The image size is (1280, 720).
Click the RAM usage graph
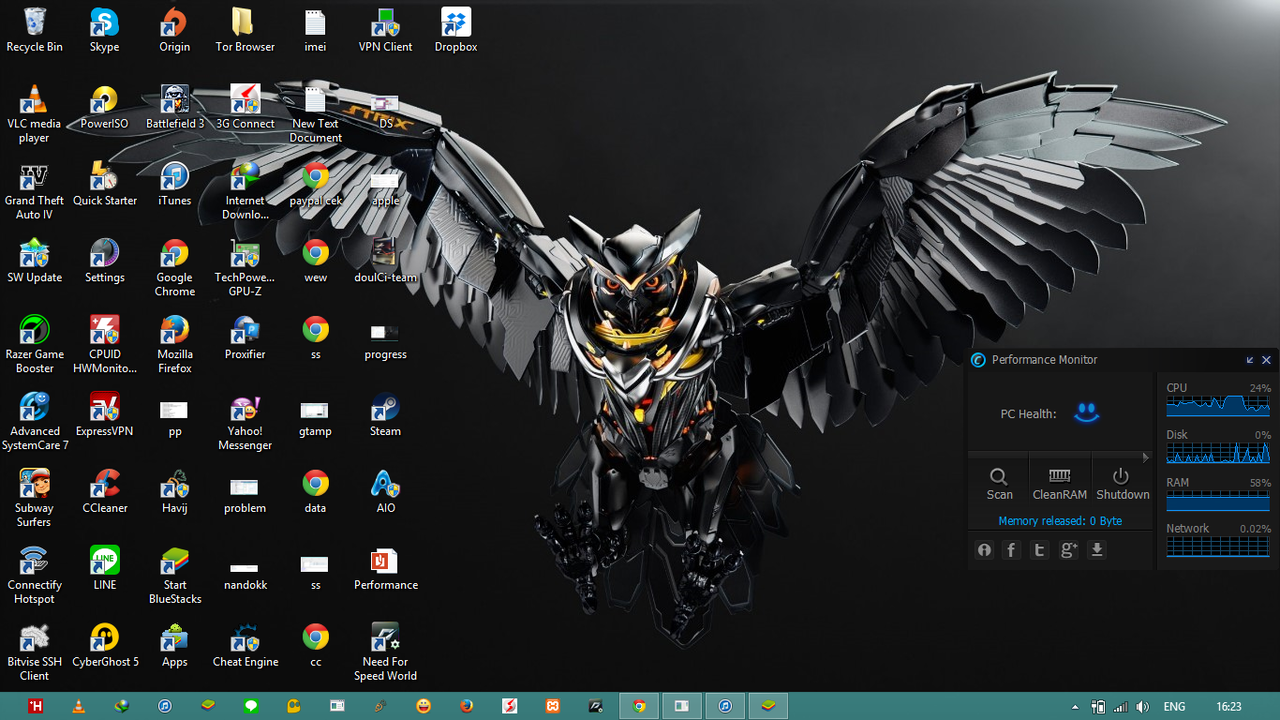coord(1218,500)
